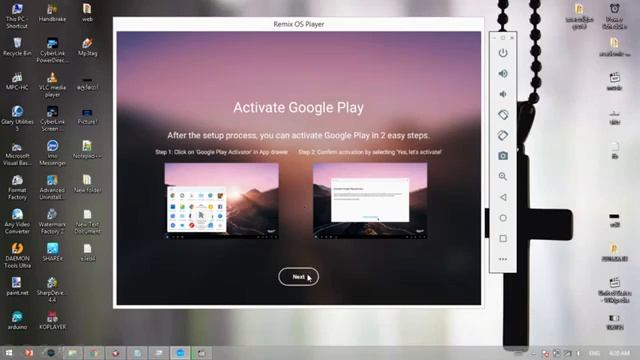Viewport: 640px width, 360px height.
Task: Click the Android home circle icon
Action: [503, 218]
